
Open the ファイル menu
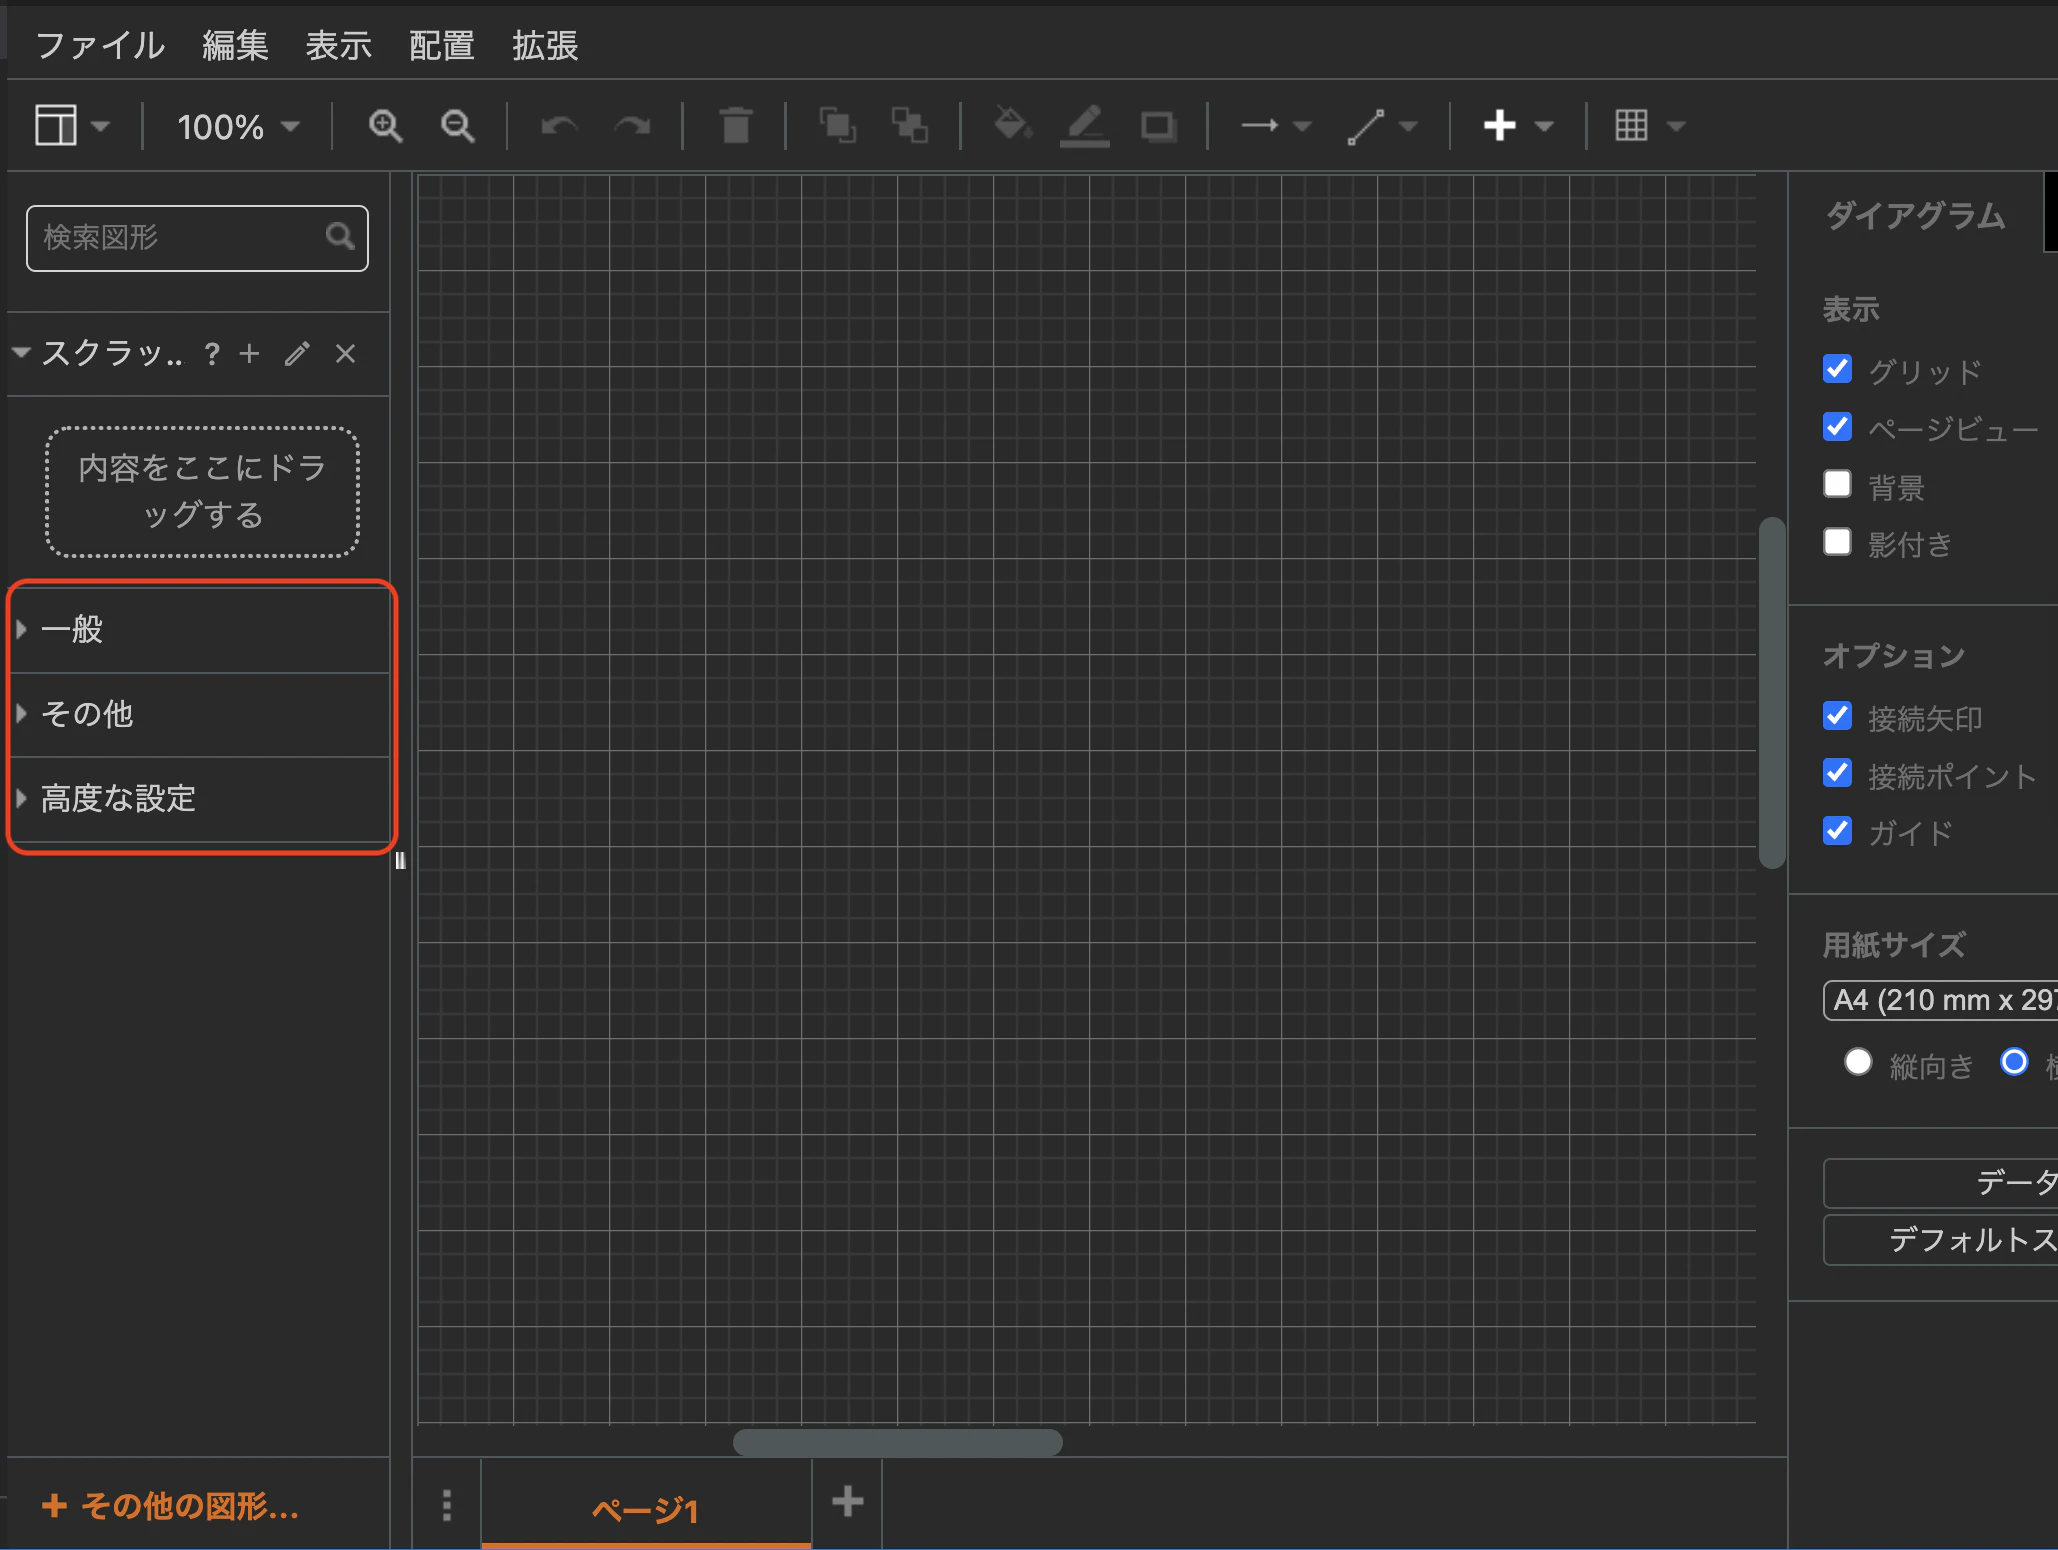pyautogui.click(x=100, y=46)
